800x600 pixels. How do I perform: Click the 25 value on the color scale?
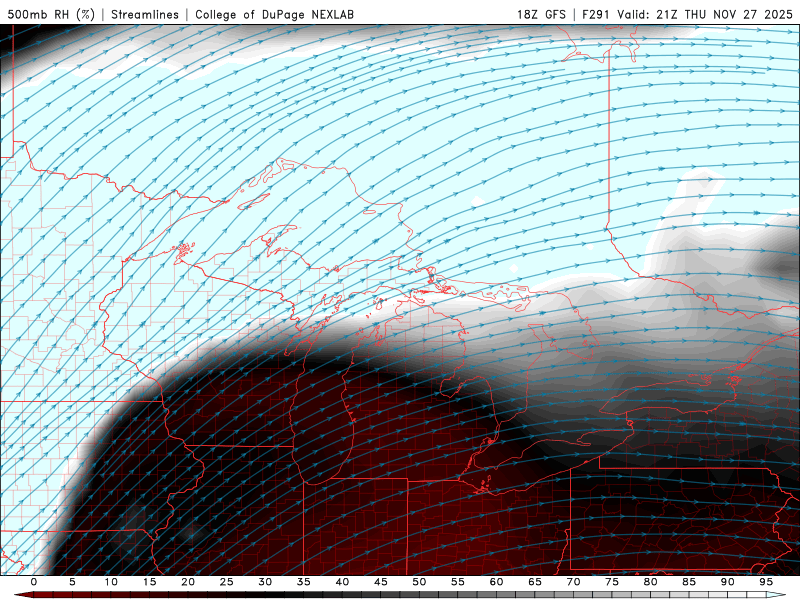227,582
